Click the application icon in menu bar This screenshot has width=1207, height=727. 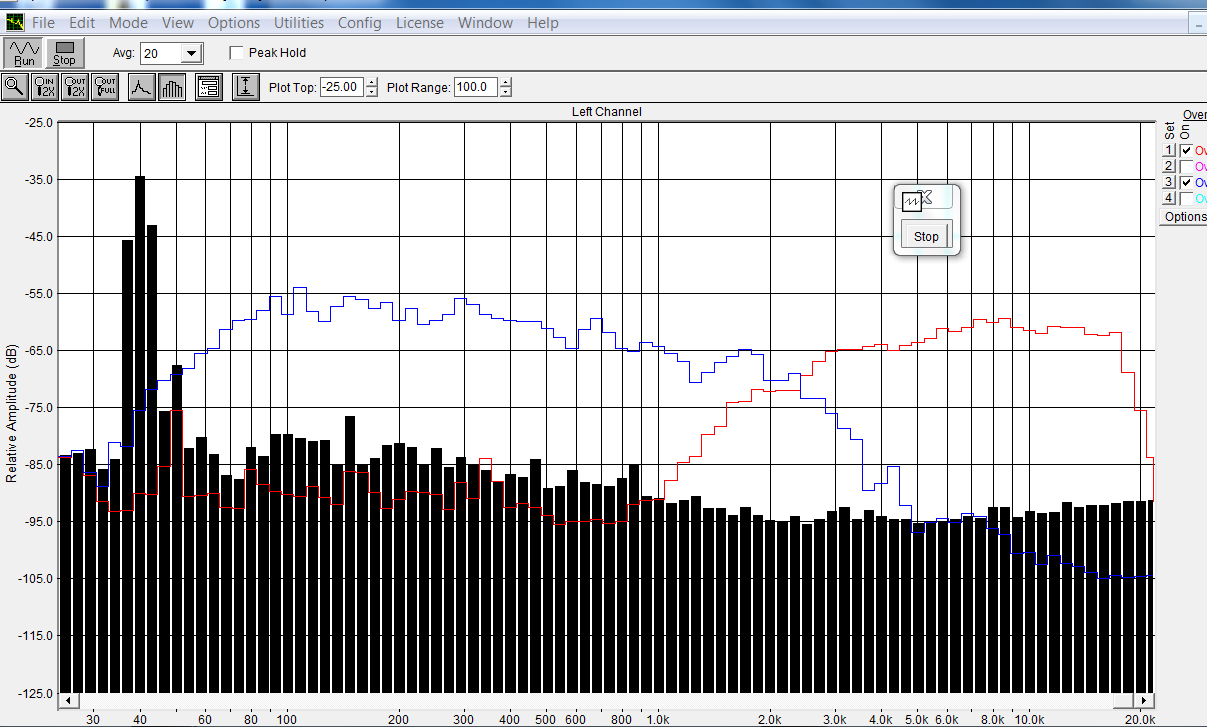[14, 22]
